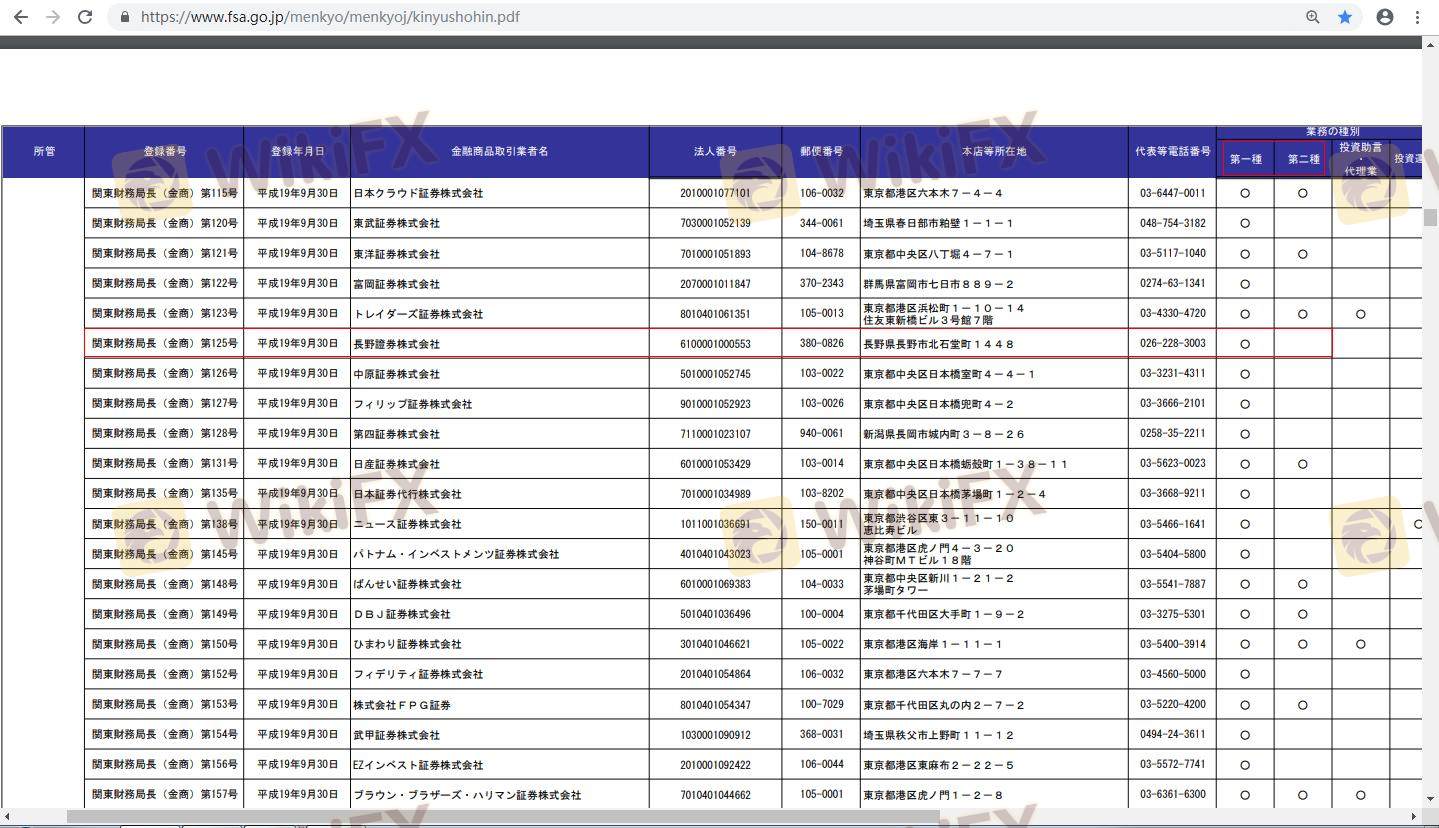Select the 第一種 column header
Viewport: 1439px width, 828px height.
(1245, 159)
